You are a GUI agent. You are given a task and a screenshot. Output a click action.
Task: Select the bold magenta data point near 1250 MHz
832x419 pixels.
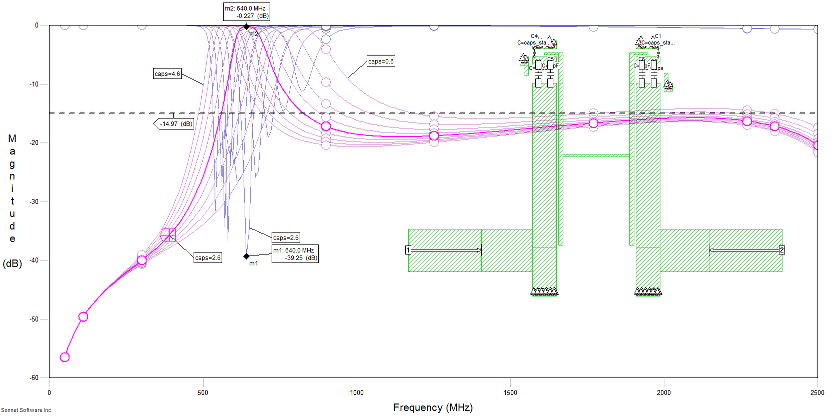(434, 136)
